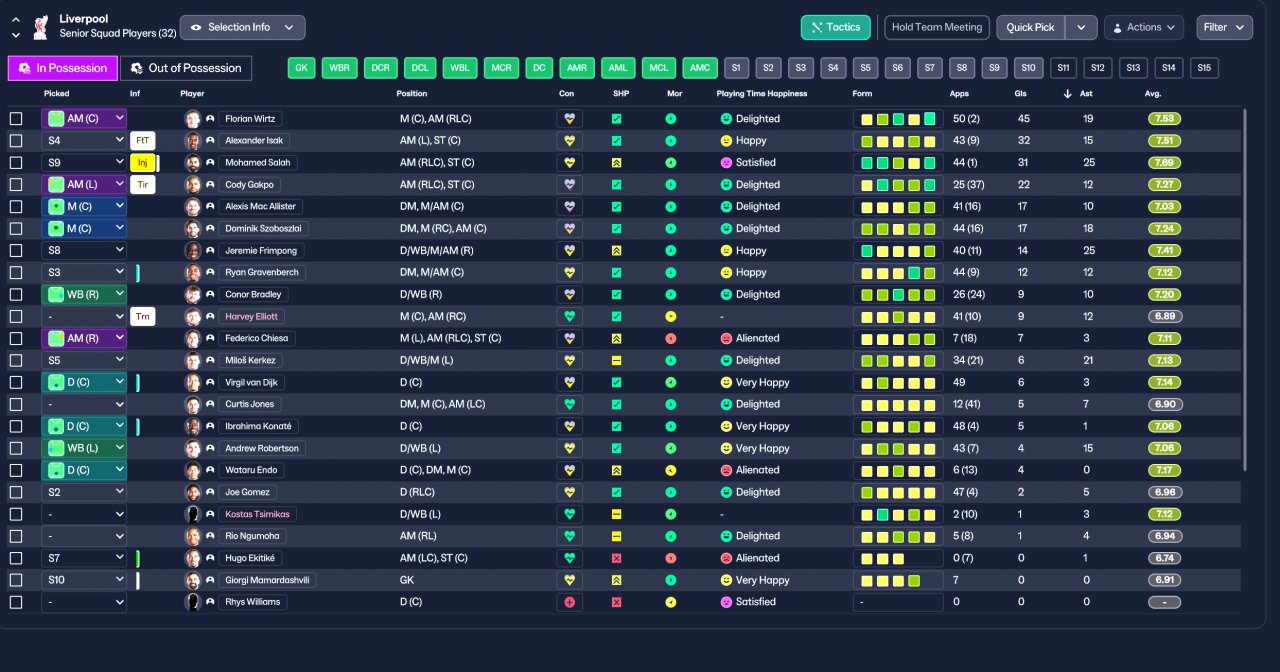1280x672 pixels.
Task: Tick the checkbox for Ryan Gravenberch
Action: click(x=16, y=272)
